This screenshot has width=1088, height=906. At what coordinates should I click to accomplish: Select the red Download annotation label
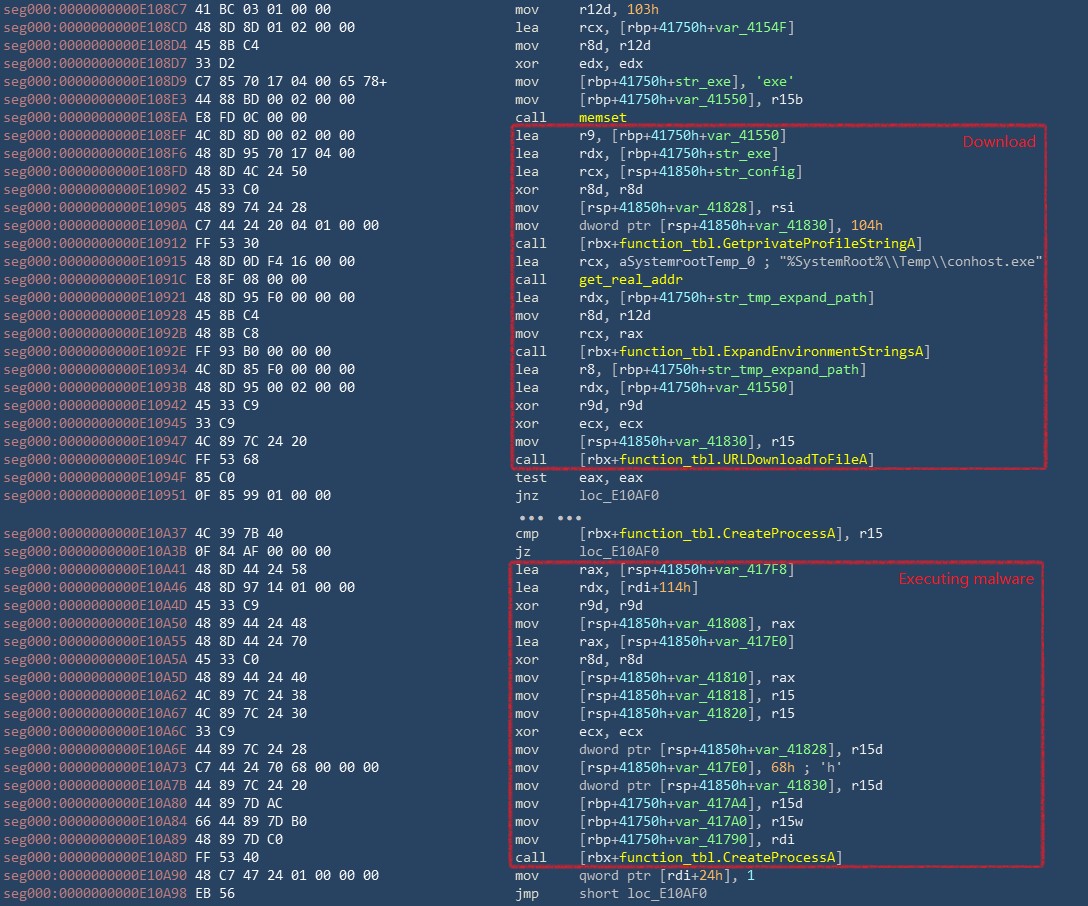click(999, 142)
